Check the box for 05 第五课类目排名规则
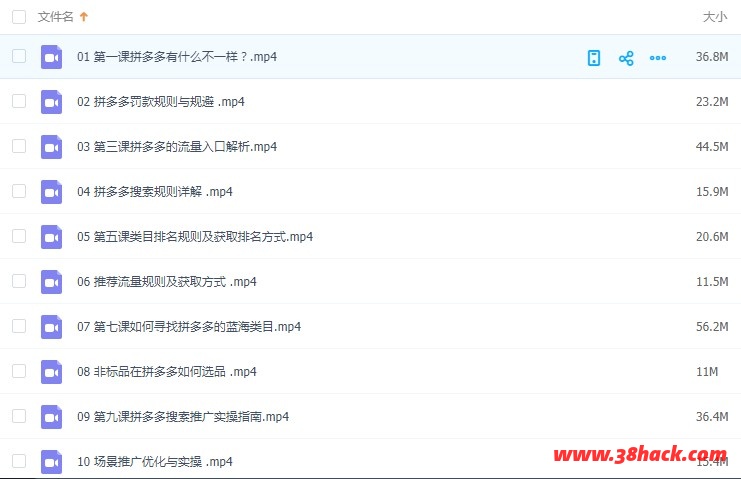The width and height of the screenshot is (741, 479). coord(19,236)
